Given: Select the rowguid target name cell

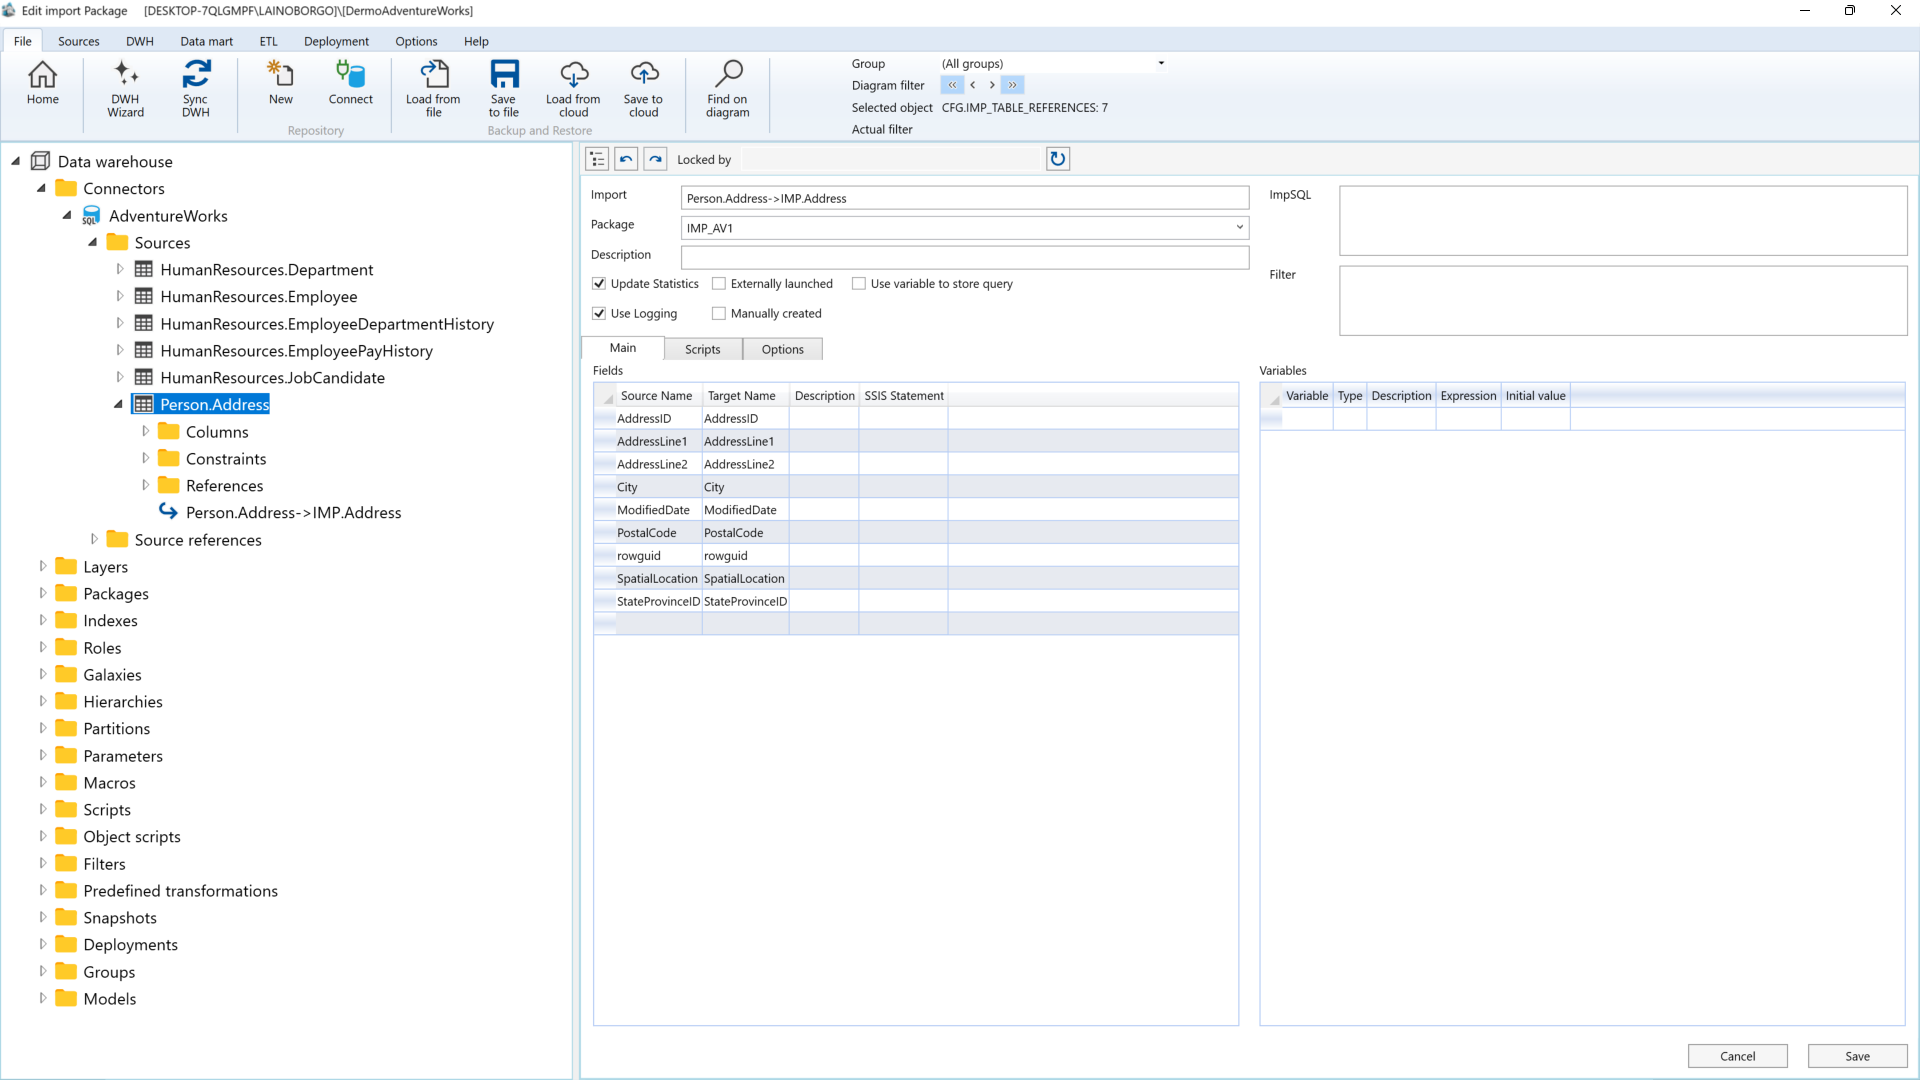Looking at the screenshot, I should pyautogui.click(x=745, y=556).
